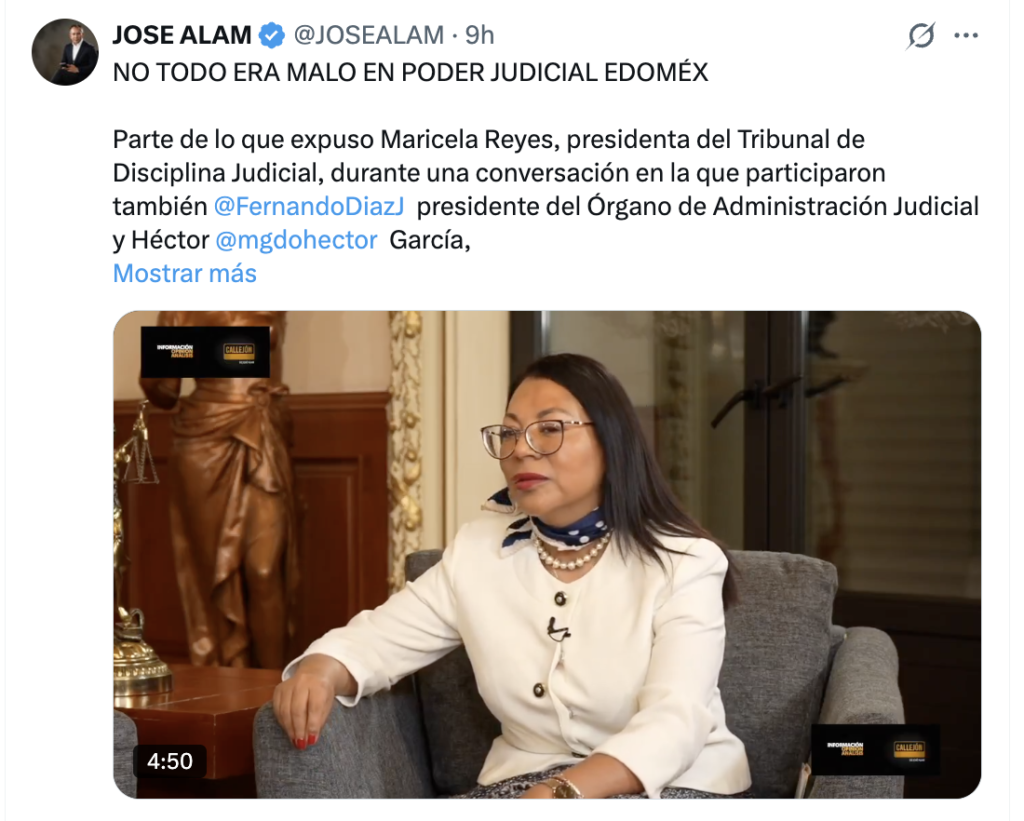Click the Callejón logo at video top-left
Screen dimensions: 1024x821
[x=205, y=351]
